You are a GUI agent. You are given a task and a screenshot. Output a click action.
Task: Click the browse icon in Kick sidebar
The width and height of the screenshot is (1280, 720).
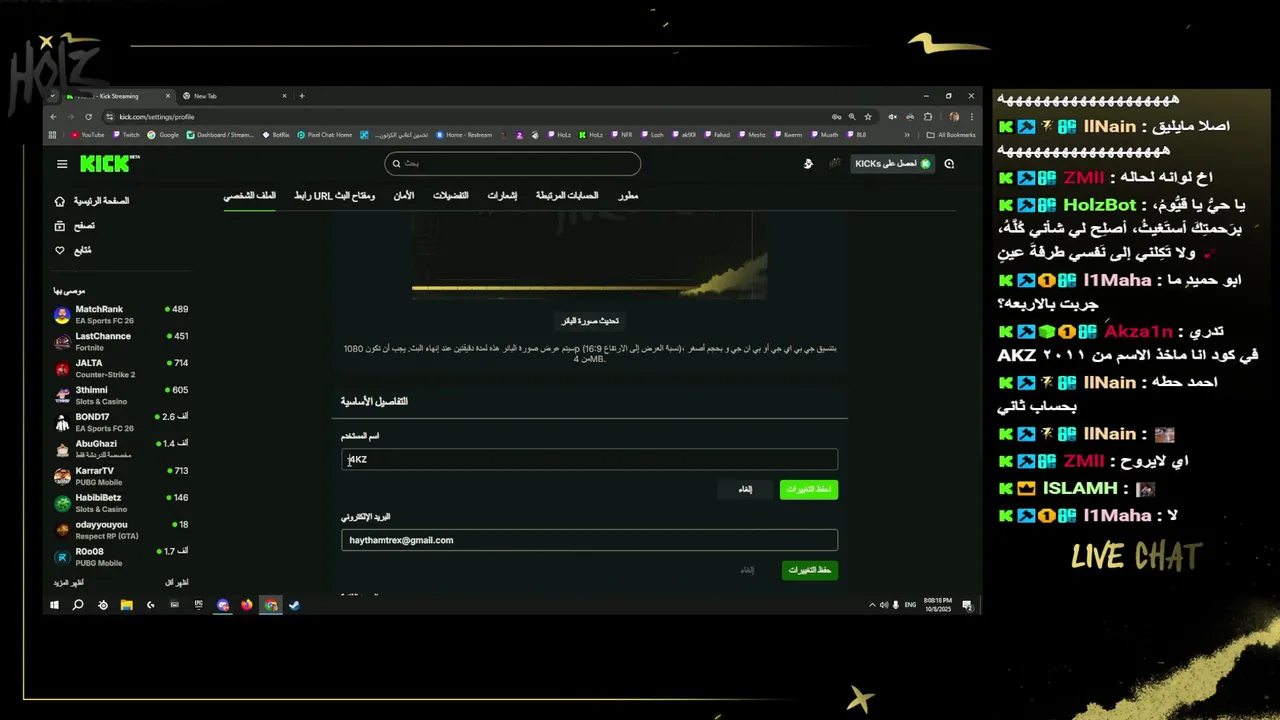click(x=60, y=226)
